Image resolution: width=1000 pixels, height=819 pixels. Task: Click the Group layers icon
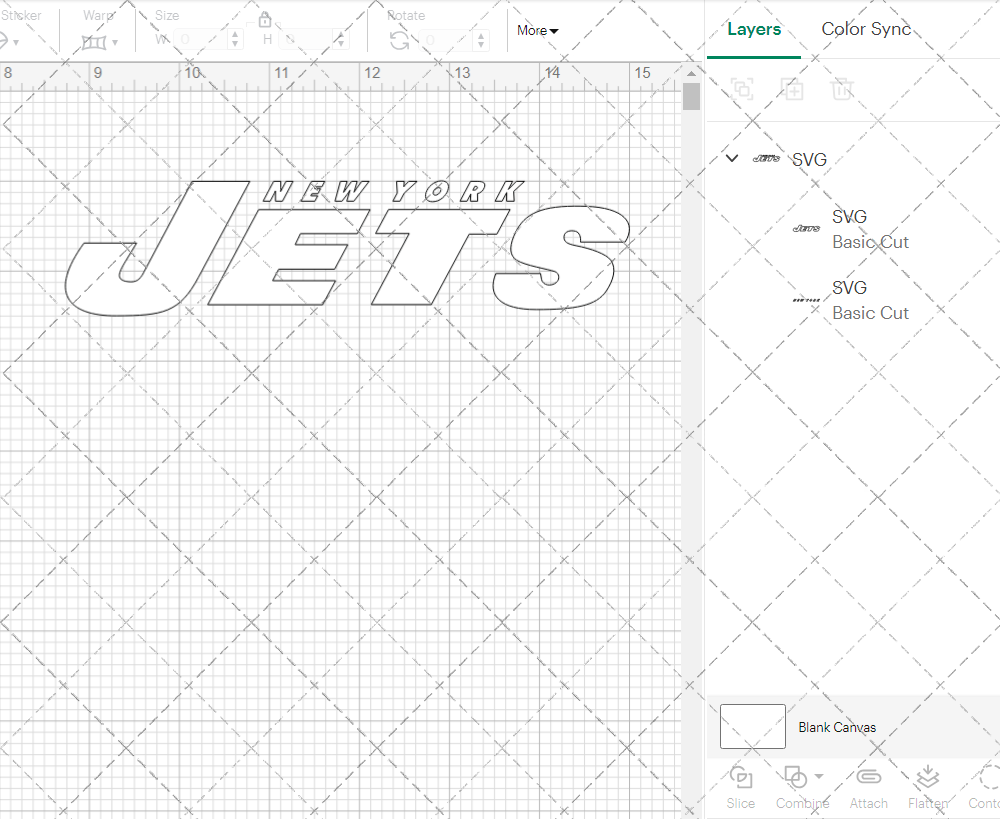[741, 89]
